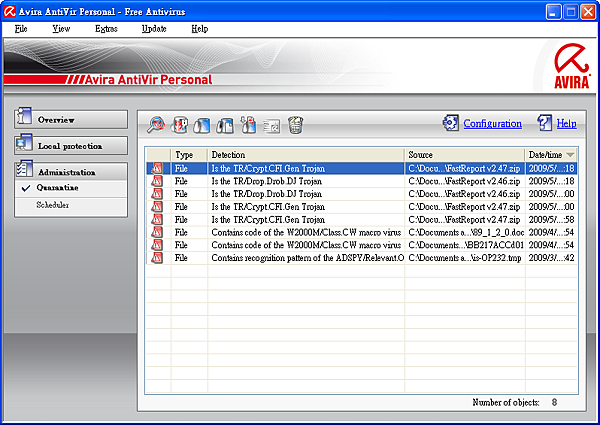Open the View menu
600x425 pixels.
coord(61,29)
